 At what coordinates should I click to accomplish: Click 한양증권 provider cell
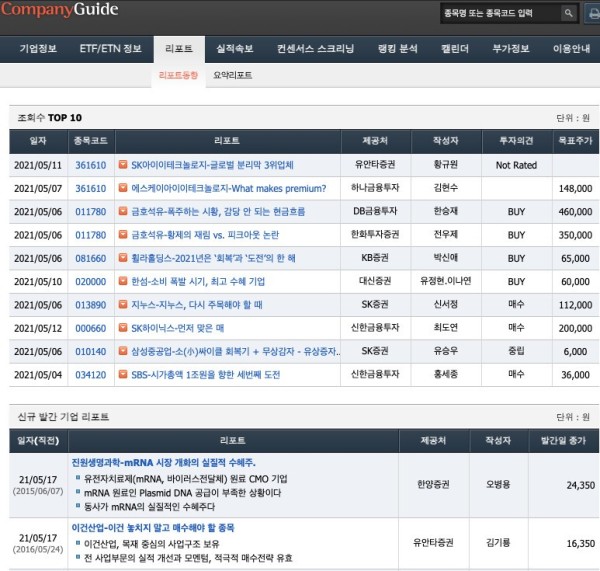tap(433, 485)
